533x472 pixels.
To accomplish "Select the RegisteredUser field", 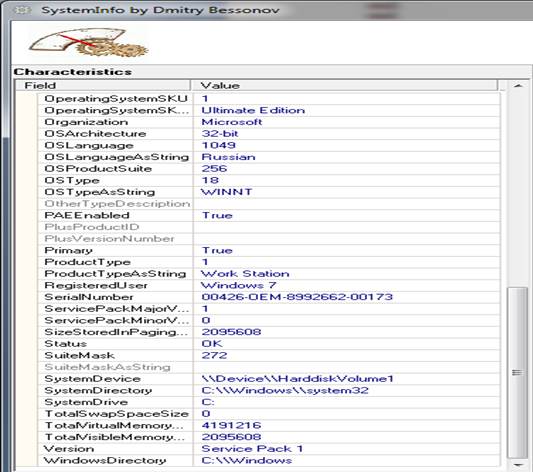I will coord(96,285).
